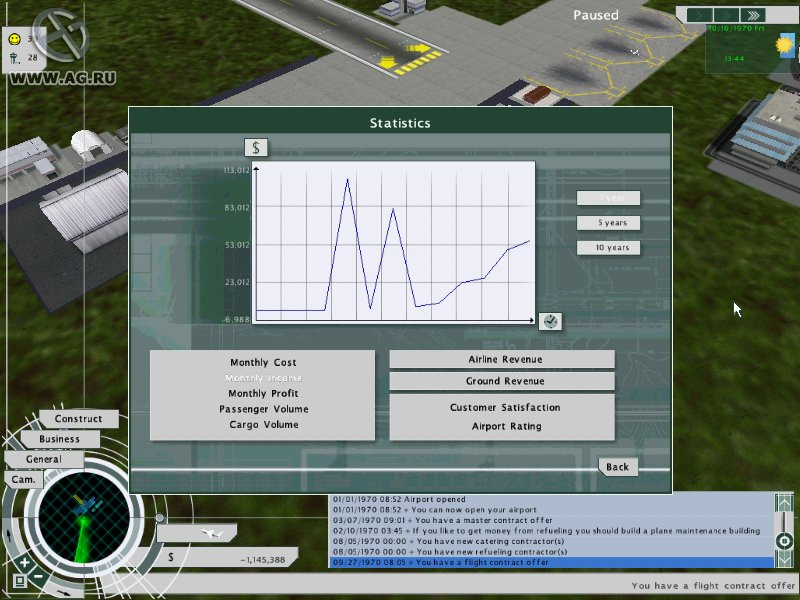Click the small round knob right of minimap
The image size is (800, 600).
click(160, 518)
